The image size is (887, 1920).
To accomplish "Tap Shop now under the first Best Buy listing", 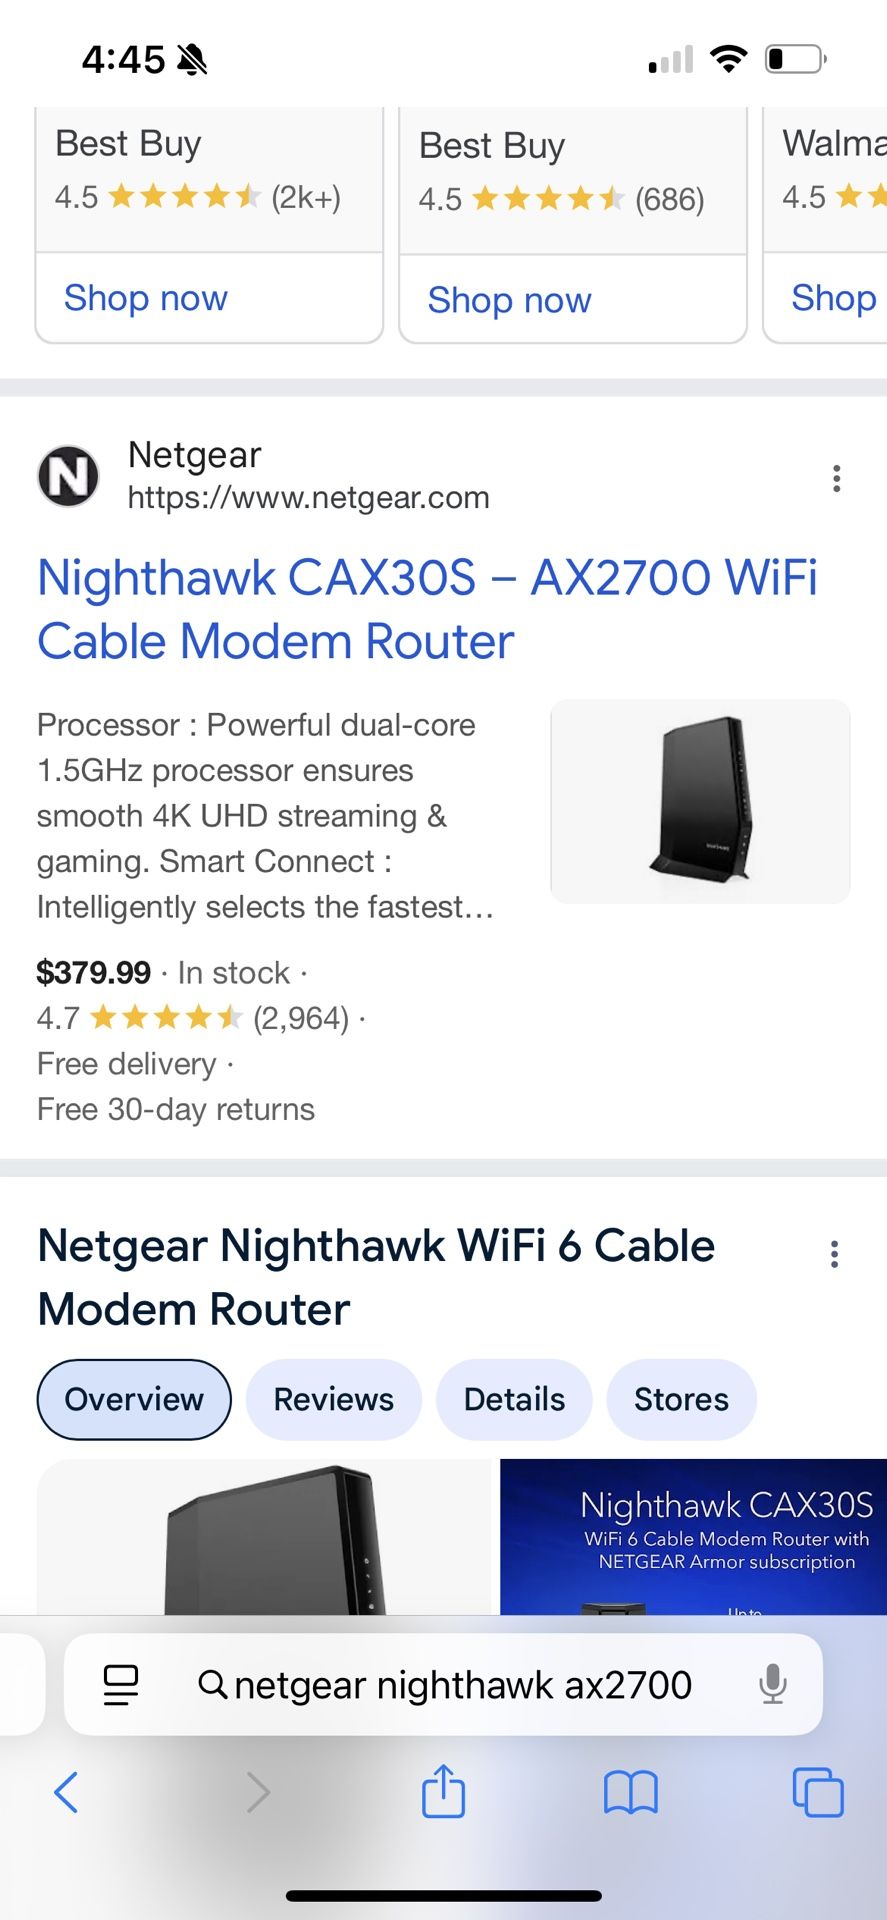I will [145, 297].
